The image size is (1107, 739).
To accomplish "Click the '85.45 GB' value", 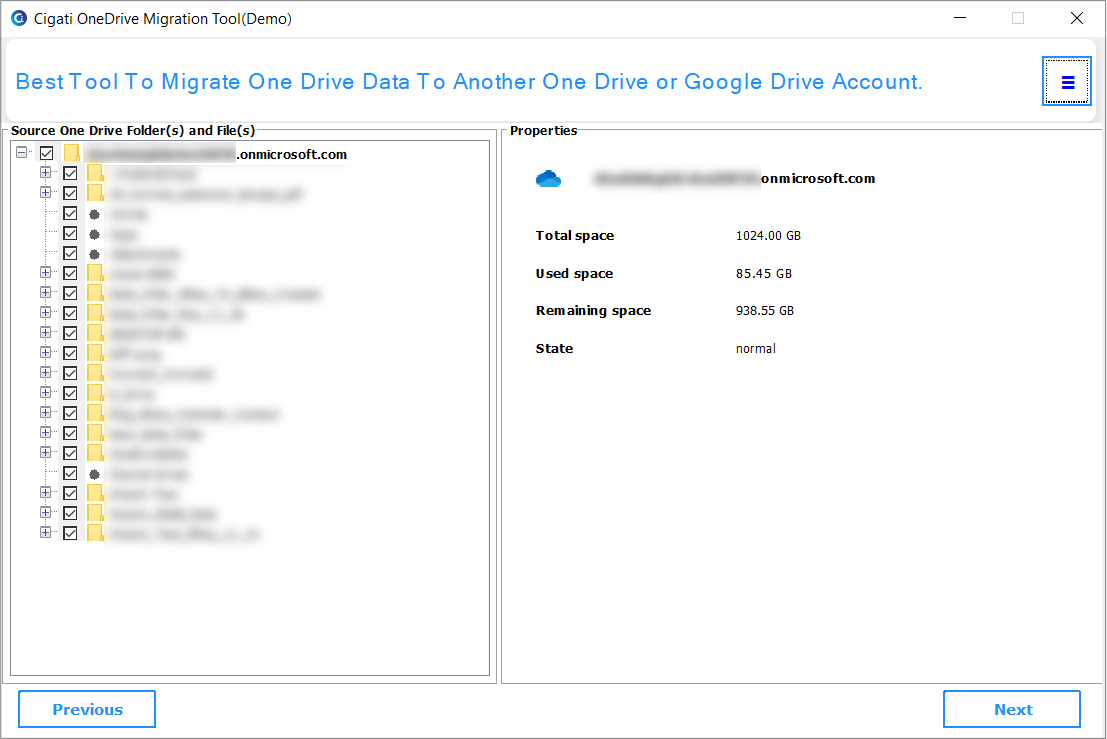I will tap(763, 274).
